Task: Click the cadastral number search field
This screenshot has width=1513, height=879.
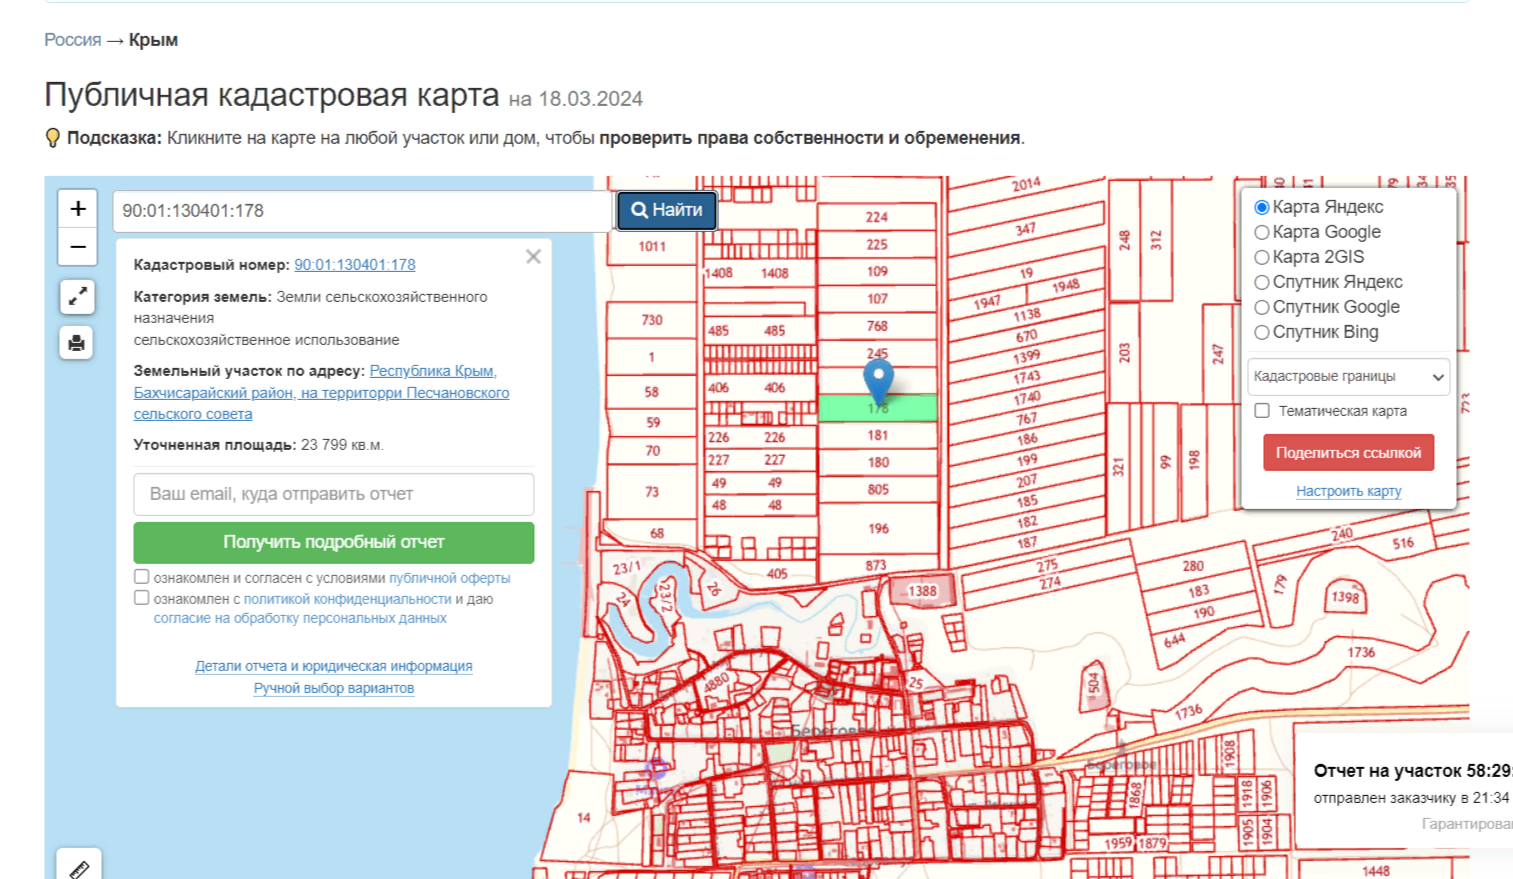Action: tap(362, 211)
